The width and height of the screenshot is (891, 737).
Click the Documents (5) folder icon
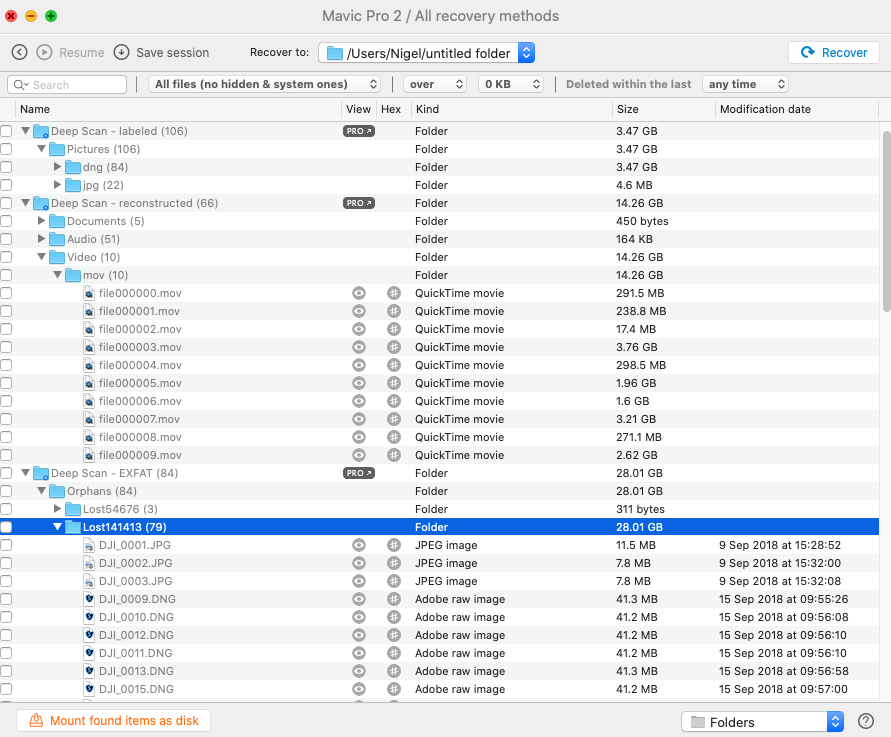[x=57, y=221]
